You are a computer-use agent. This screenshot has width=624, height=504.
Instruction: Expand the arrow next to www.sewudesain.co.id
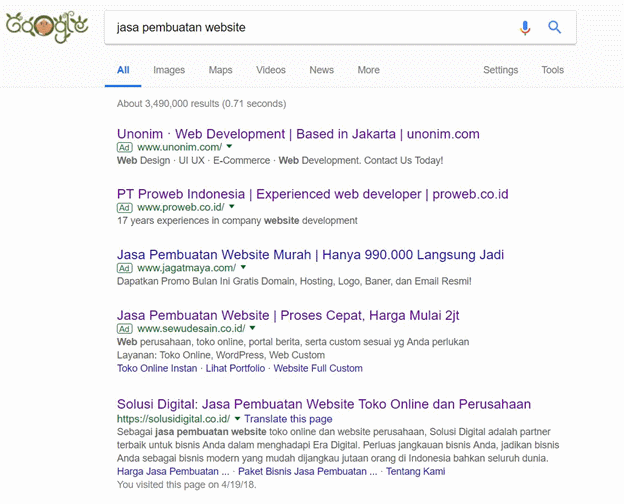coord(252,328)
